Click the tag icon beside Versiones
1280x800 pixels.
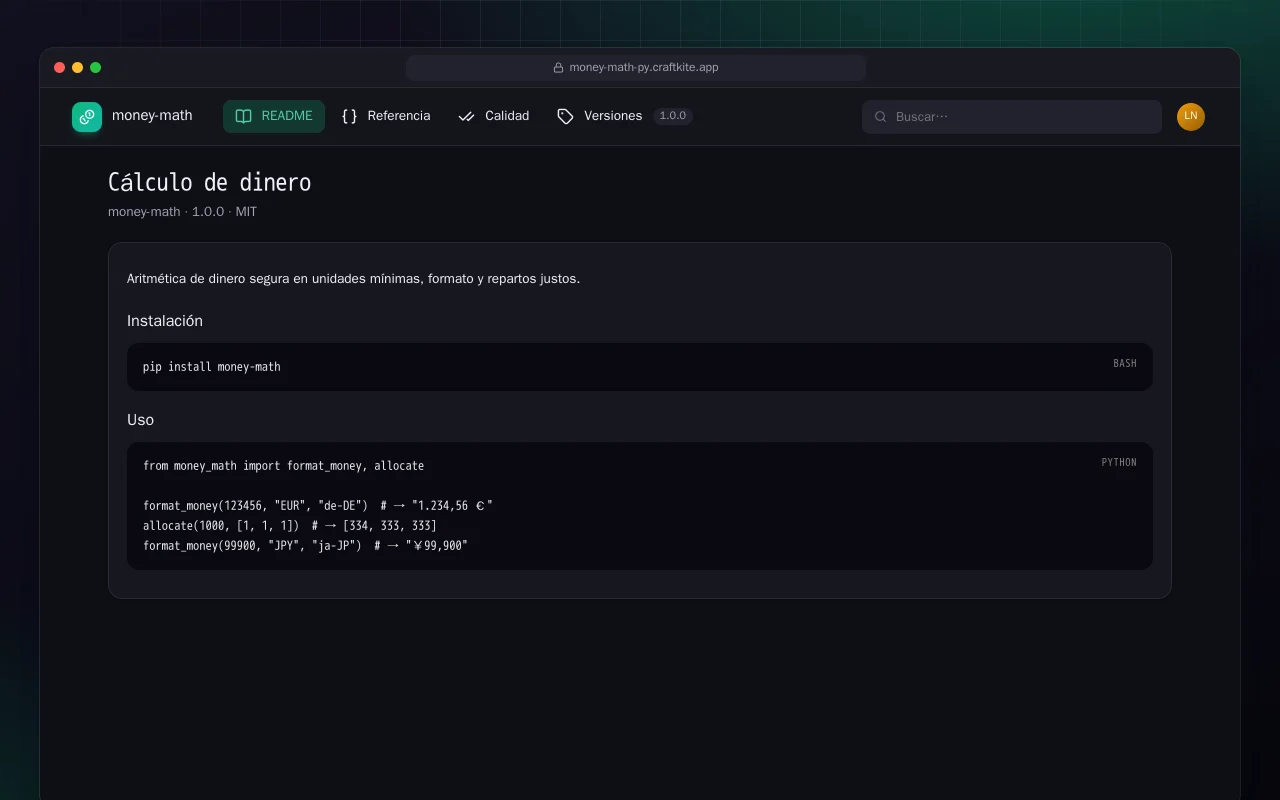click(565, 116)
